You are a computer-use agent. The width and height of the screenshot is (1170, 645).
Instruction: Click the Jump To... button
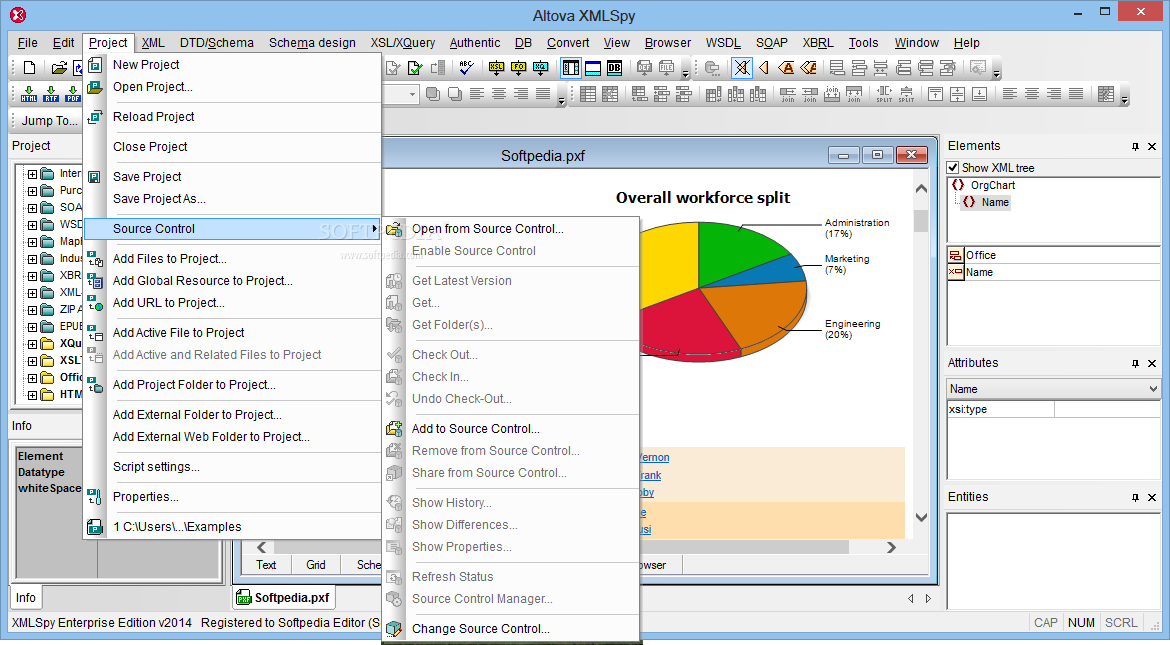click(x=49, y=121)
